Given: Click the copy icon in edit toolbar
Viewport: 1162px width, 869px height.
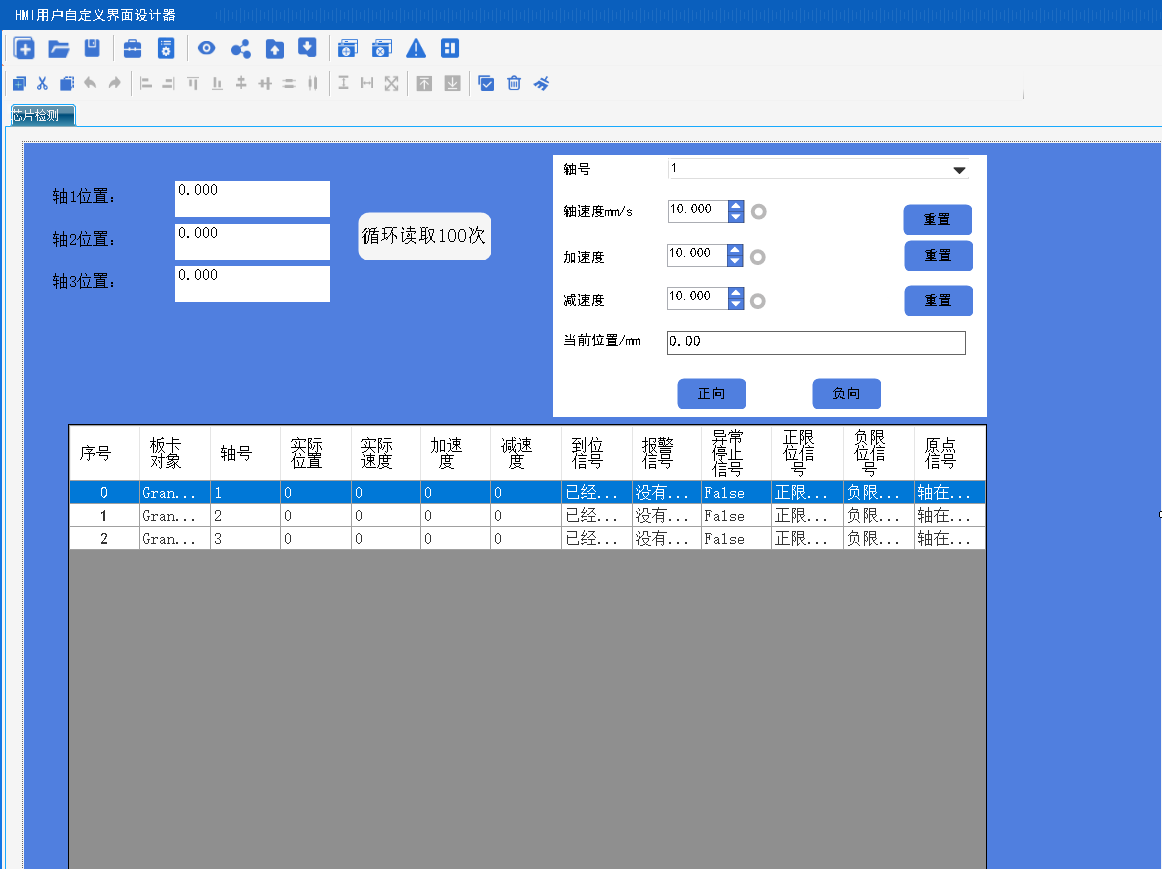Looking at the screenshot, I should pos(20,84).
